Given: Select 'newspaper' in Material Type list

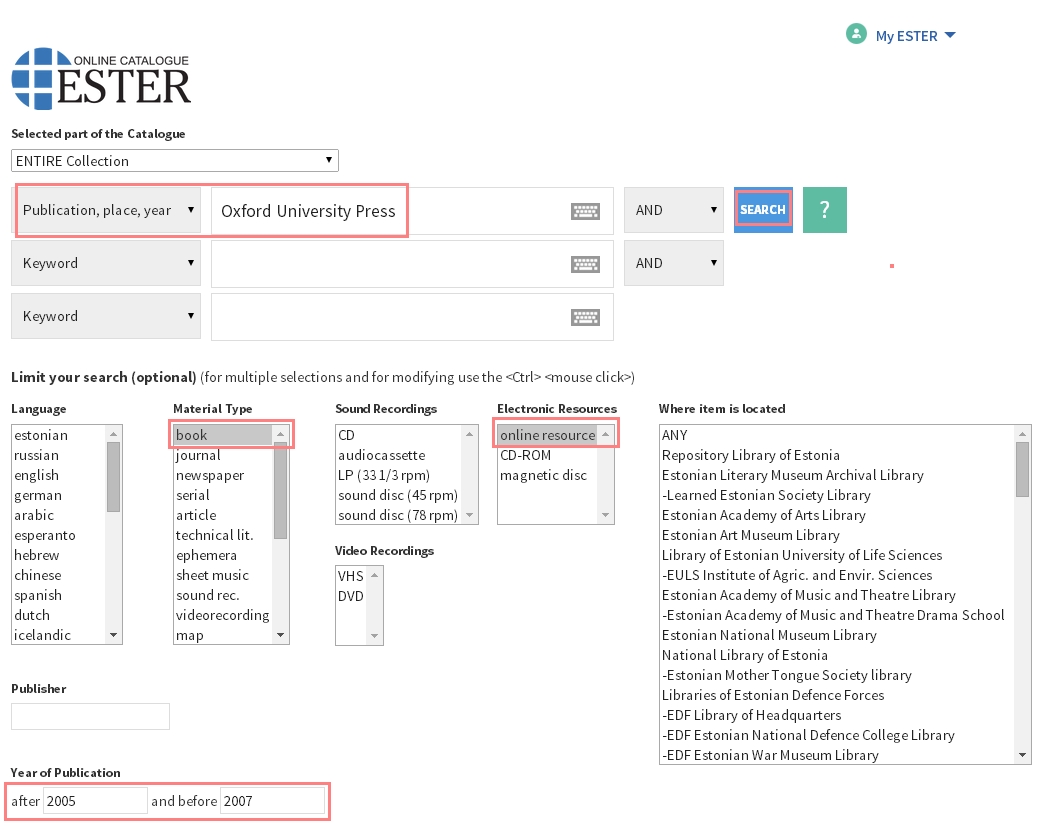Looking at the screenshot, I should click(223, 475).
